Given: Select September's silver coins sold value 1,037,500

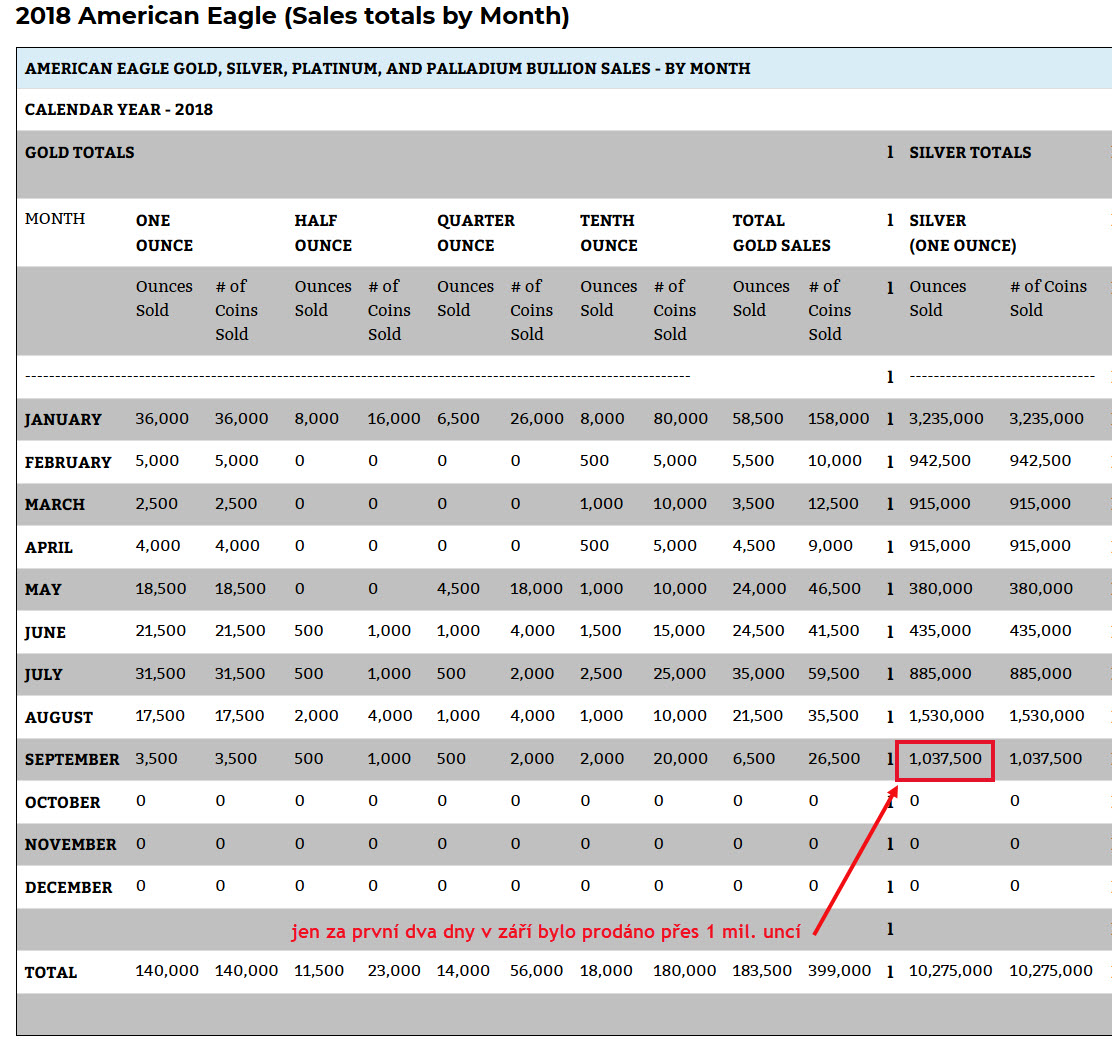Looking at the screenshot, I should [x=1046, y=758].
